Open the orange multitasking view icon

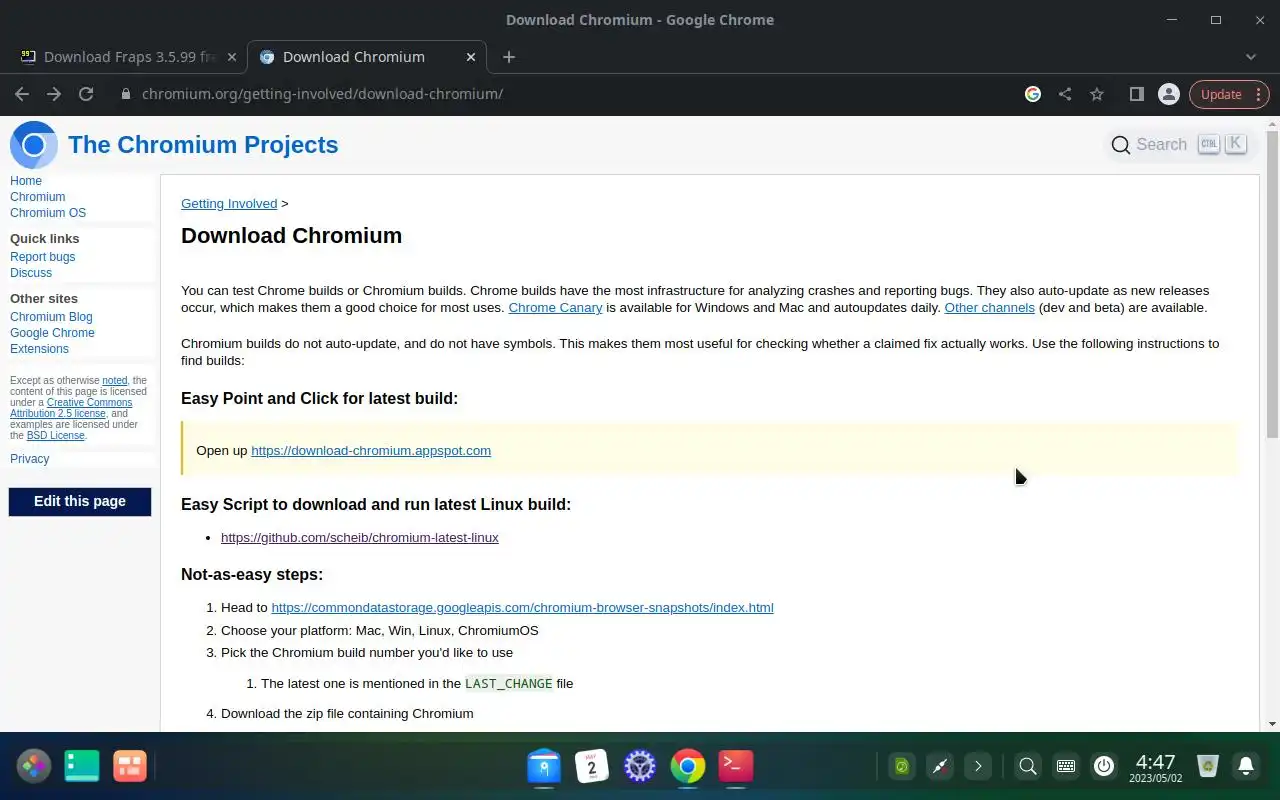pos(130,766)
